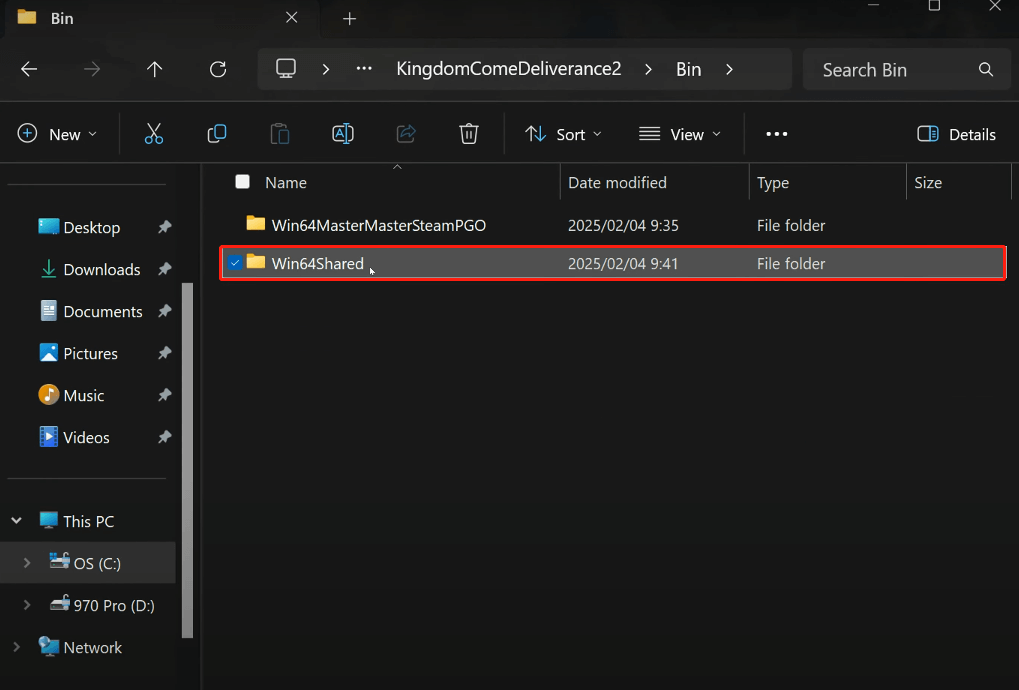
Task: Click the Bin breadcrumb segment
Action: (688, 69)
